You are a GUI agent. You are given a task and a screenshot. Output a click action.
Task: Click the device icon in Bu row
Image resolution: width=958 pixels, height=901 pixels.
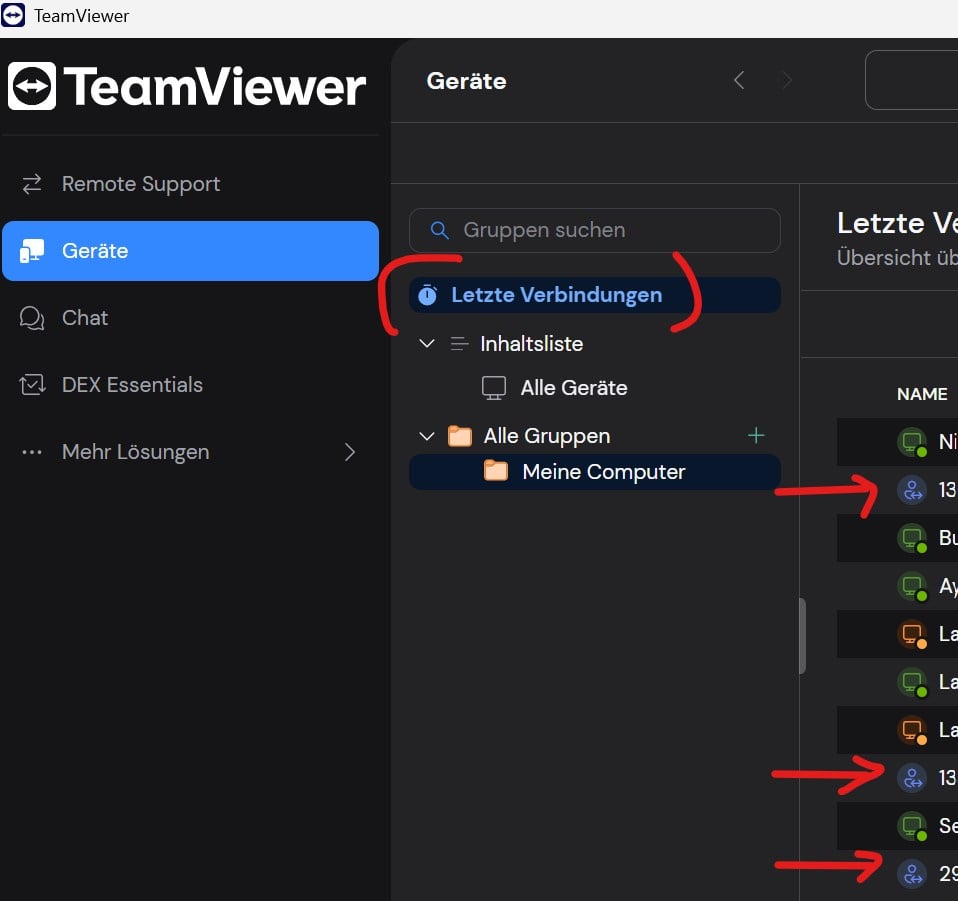point(913,538)
